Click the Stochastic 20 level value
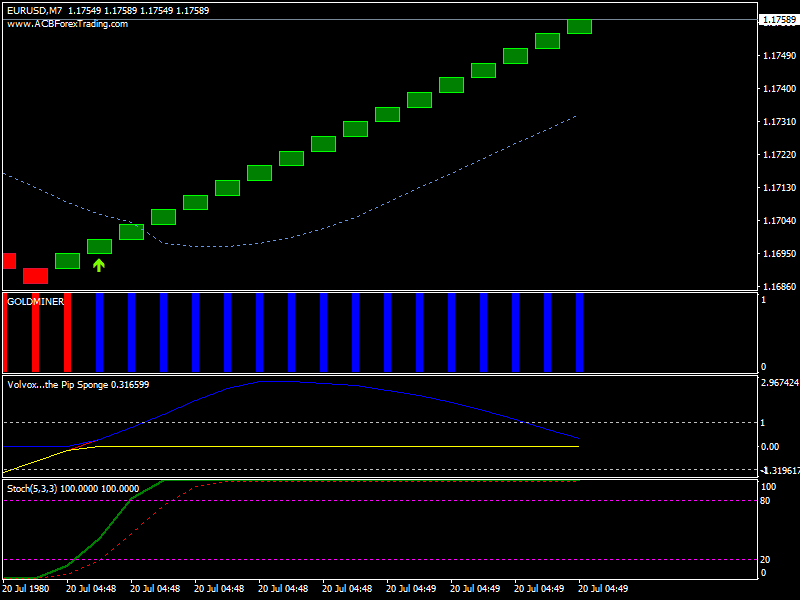Screen dimensions: 800x600 coord(767,560)
